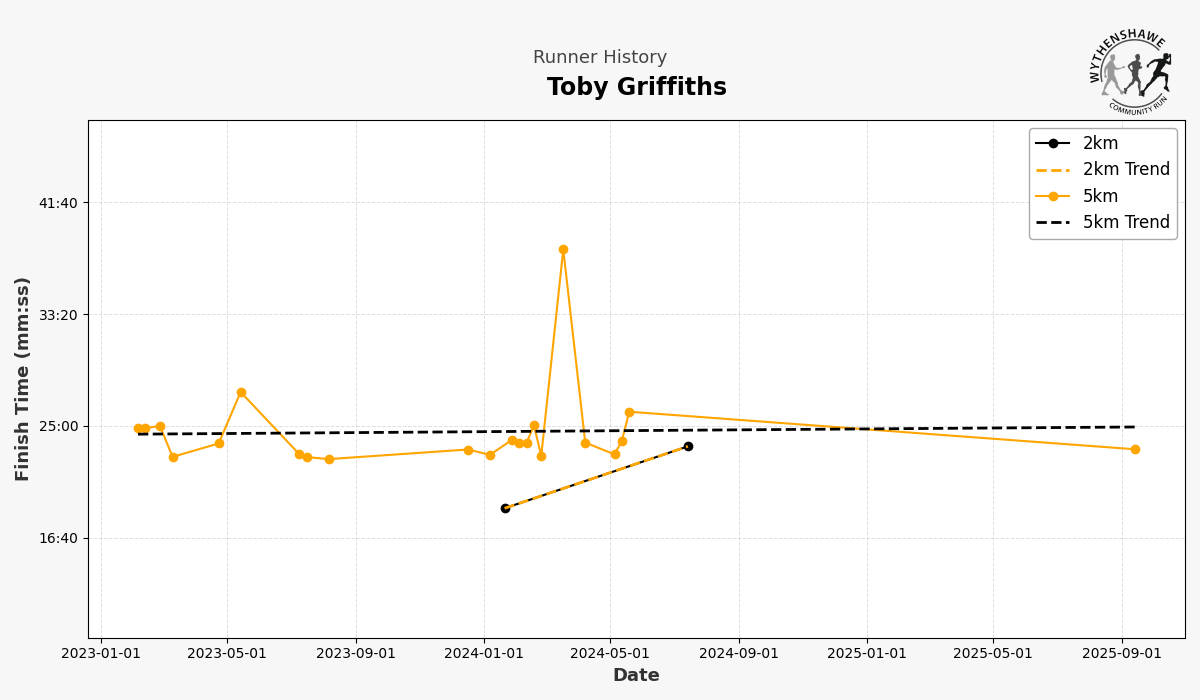Click the final 5km point in September 2025

point(1135,450)
